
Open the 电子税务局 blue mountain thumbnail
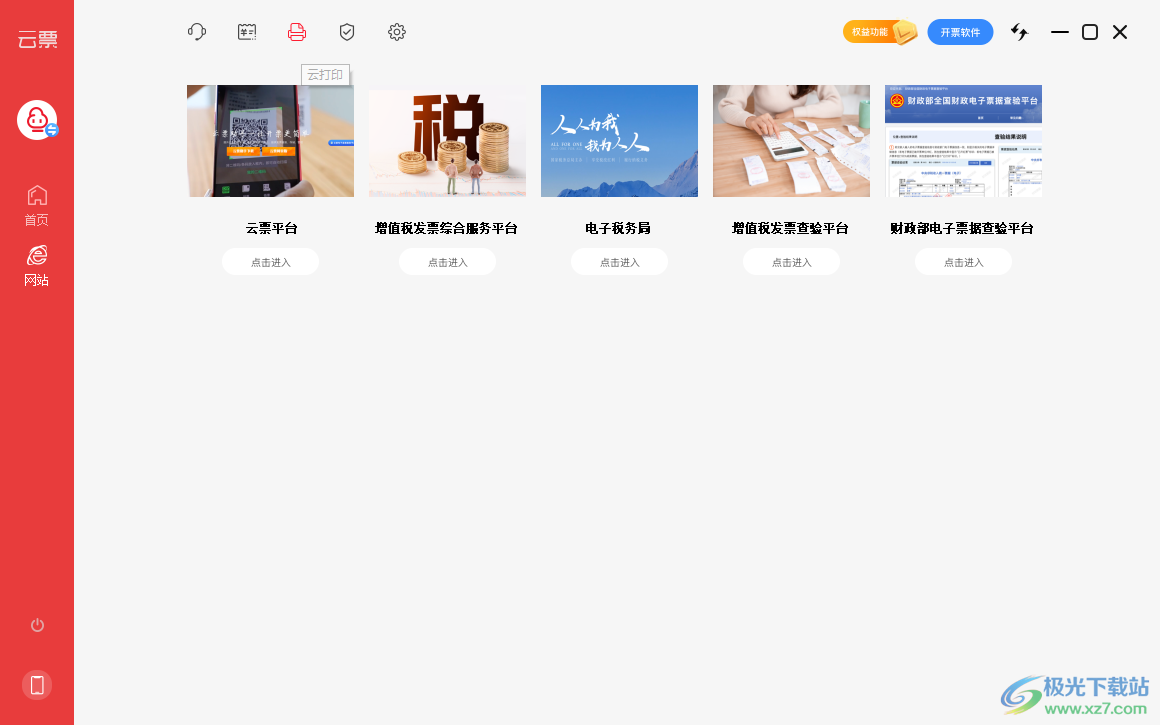tap(619, 141)
